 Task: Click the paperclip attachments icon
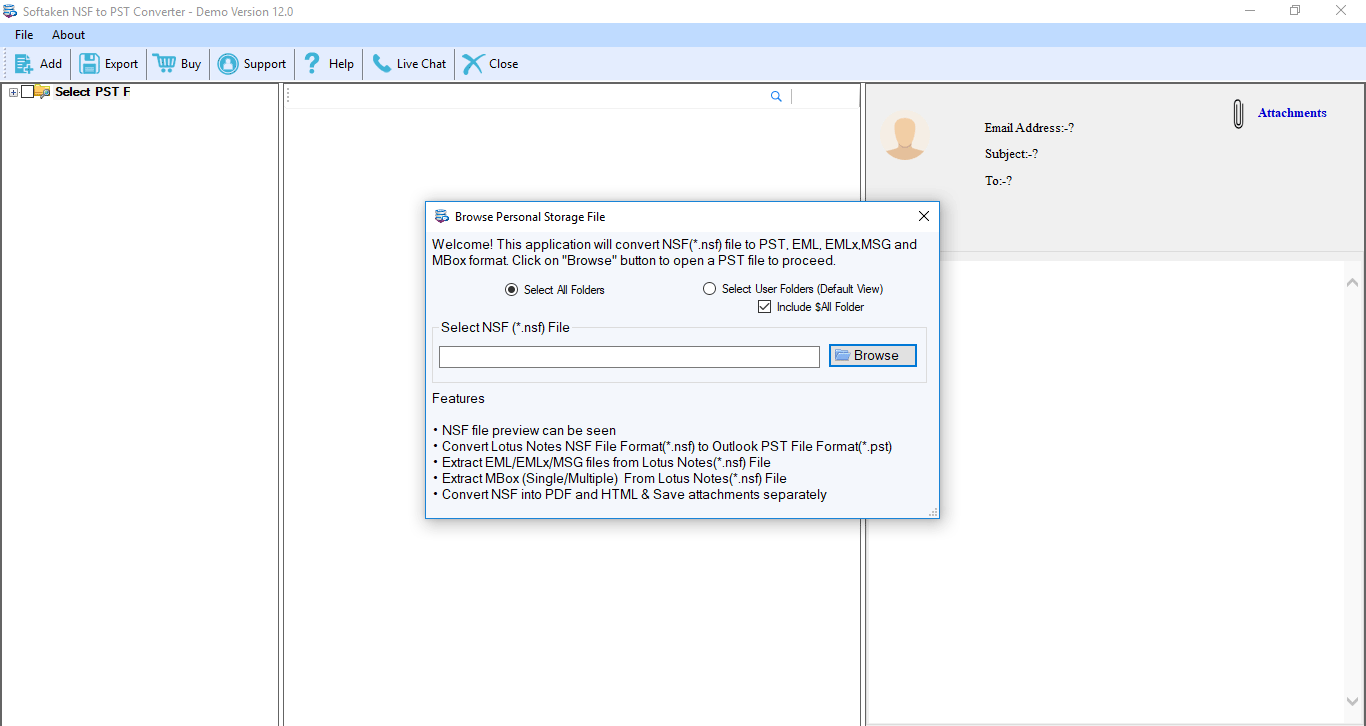(1238, 114)
